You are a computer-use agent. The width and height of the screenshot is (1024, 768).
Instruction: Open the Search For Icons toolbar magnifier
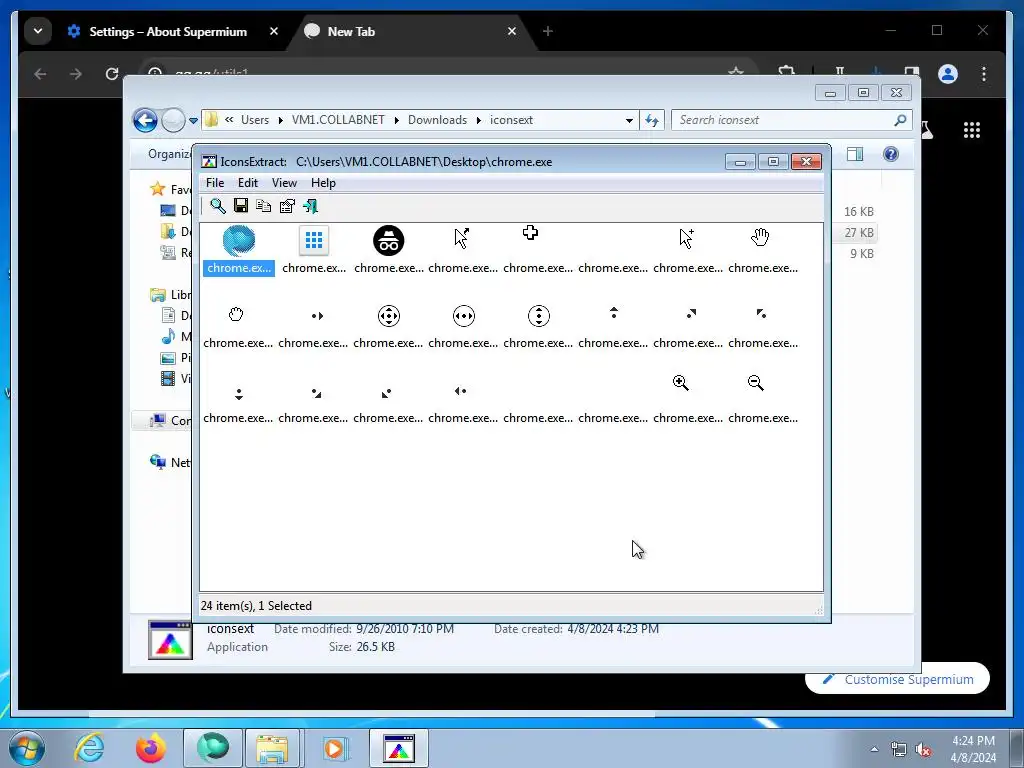(217, 206)
